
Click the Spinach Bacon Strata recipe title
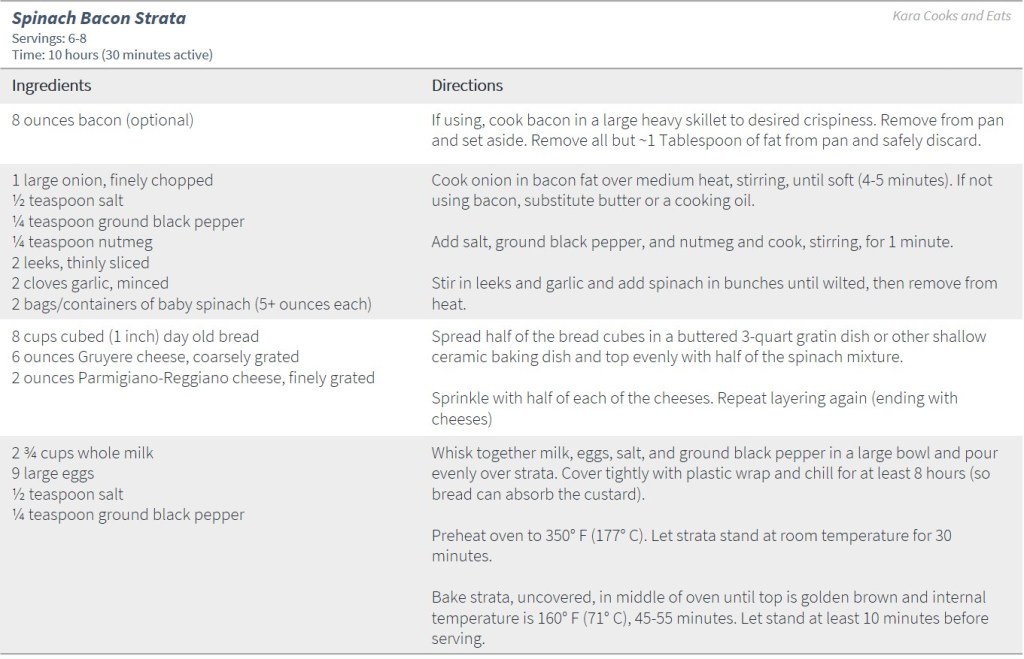point(99,18)
